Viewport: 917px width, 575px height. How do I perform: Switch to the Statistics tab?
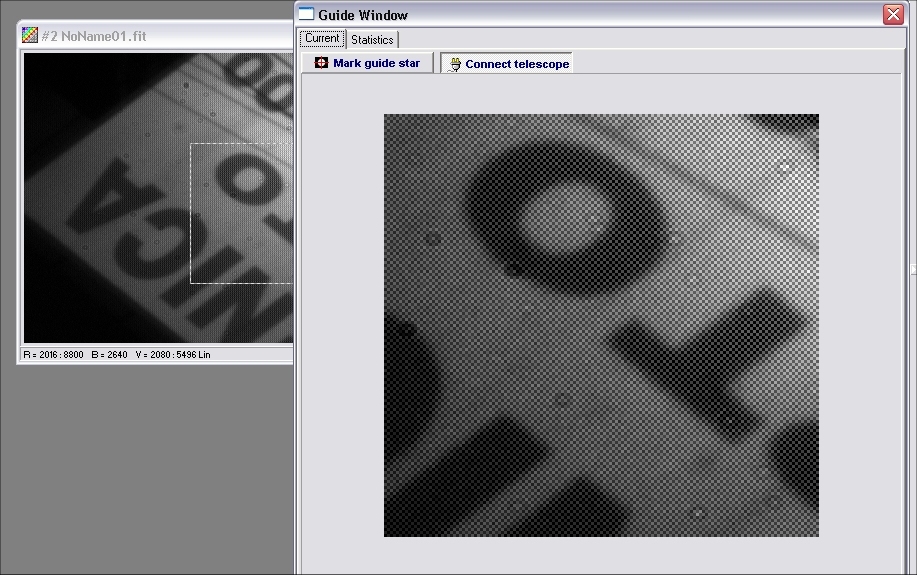tap(372, 40)
